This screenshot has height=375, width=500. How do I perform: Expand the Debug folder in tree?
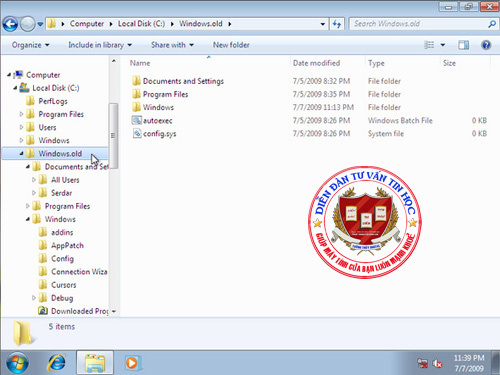point(34,298)
